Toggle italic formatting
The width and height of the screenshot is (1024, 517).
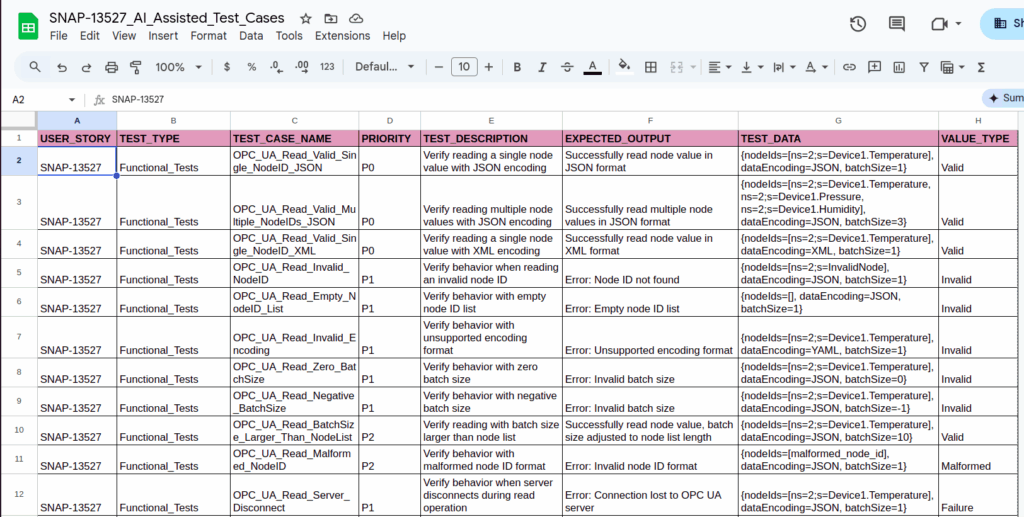point(542,67)
